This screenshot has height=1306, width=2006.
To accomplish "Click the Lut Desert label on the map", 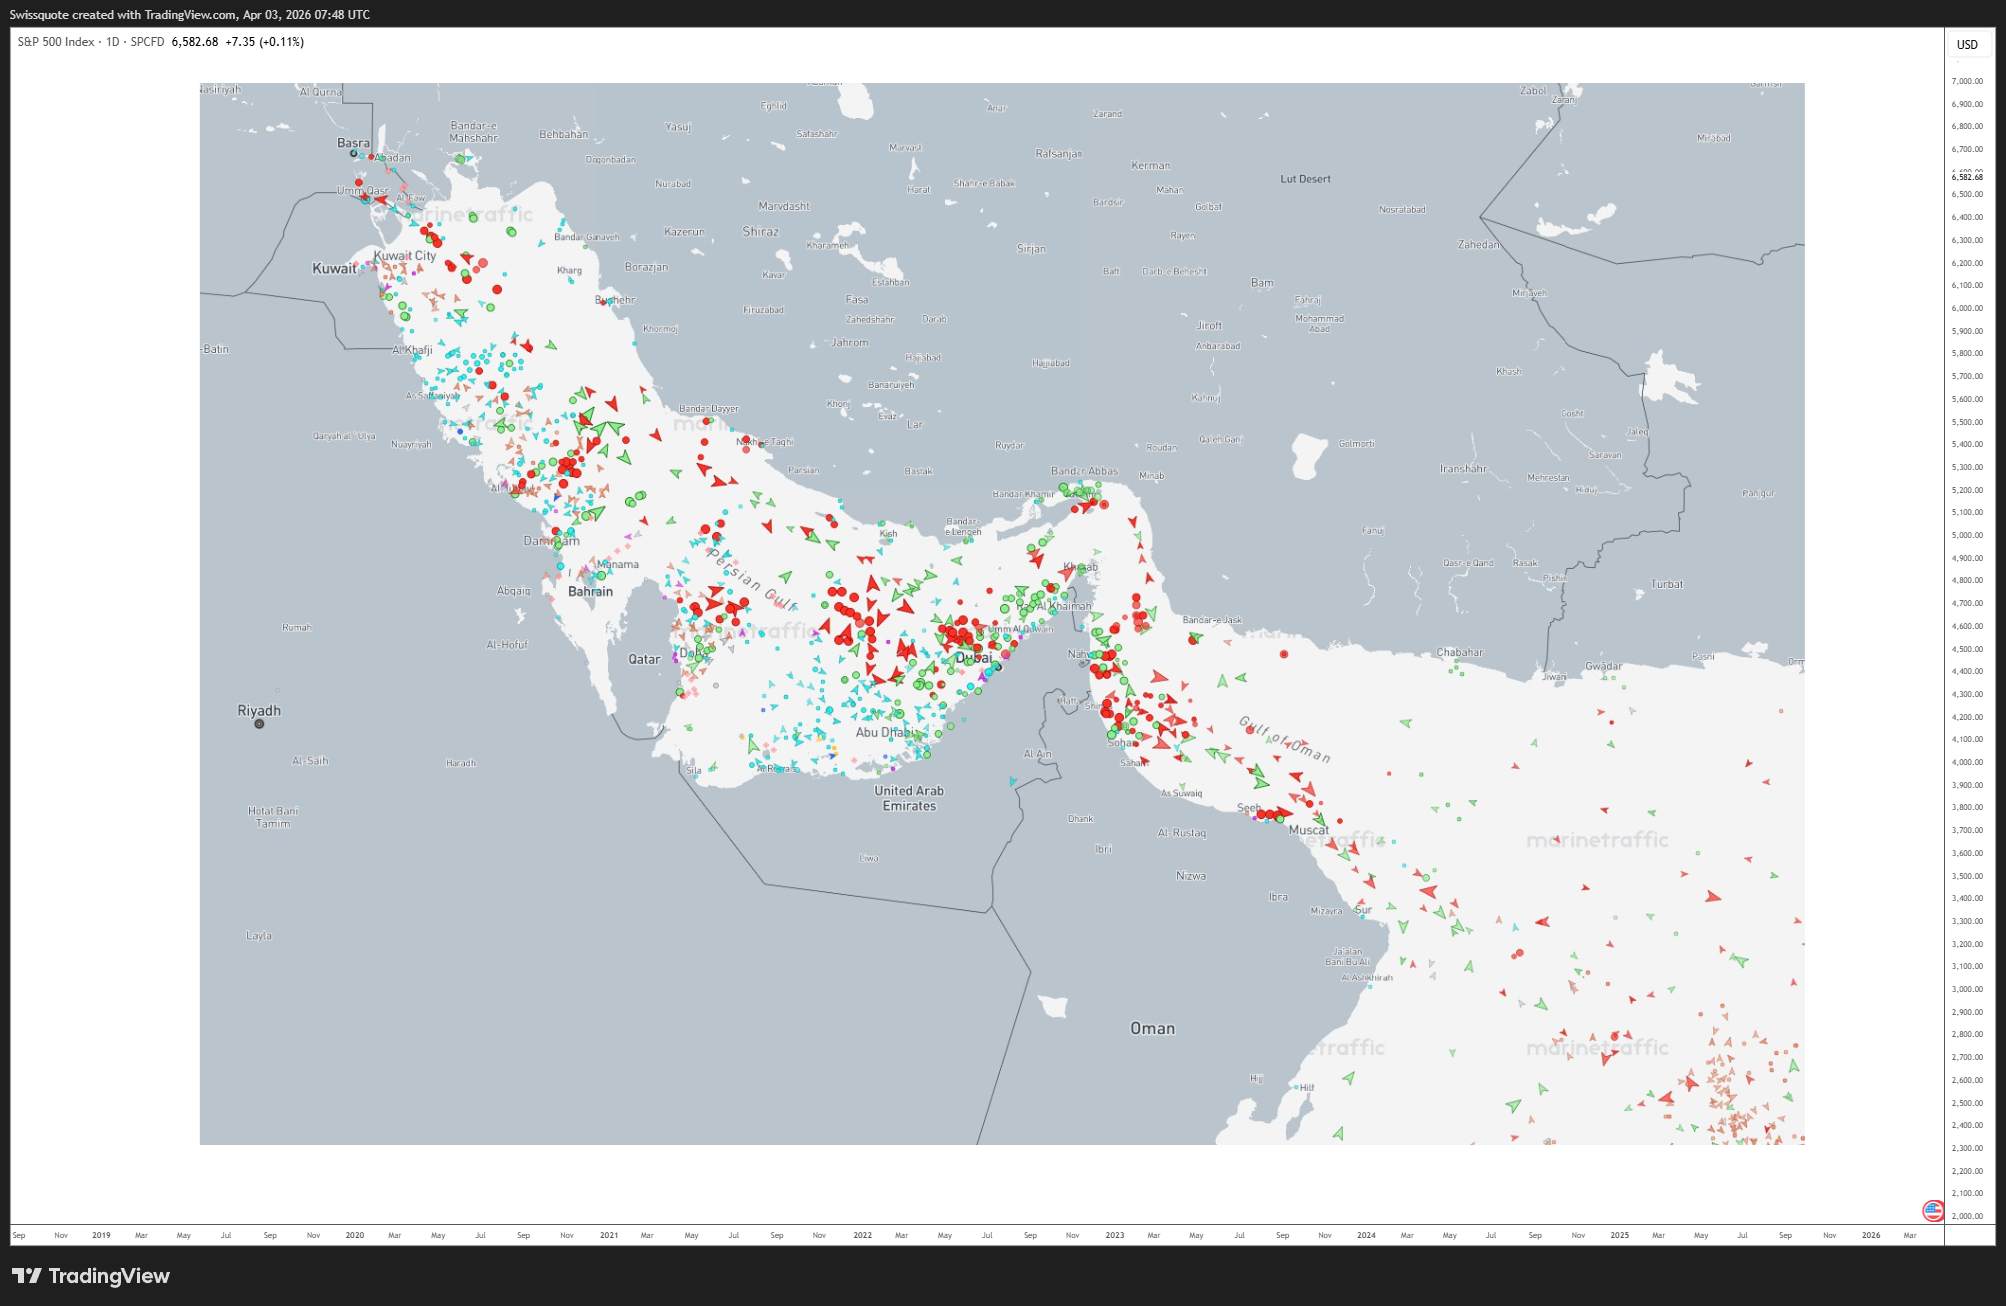I will (1305, 179).
